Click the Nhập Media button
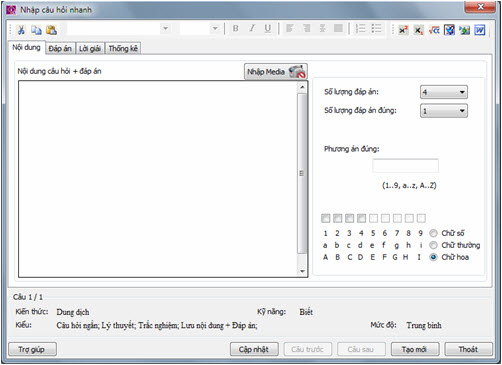 [276, 72]
